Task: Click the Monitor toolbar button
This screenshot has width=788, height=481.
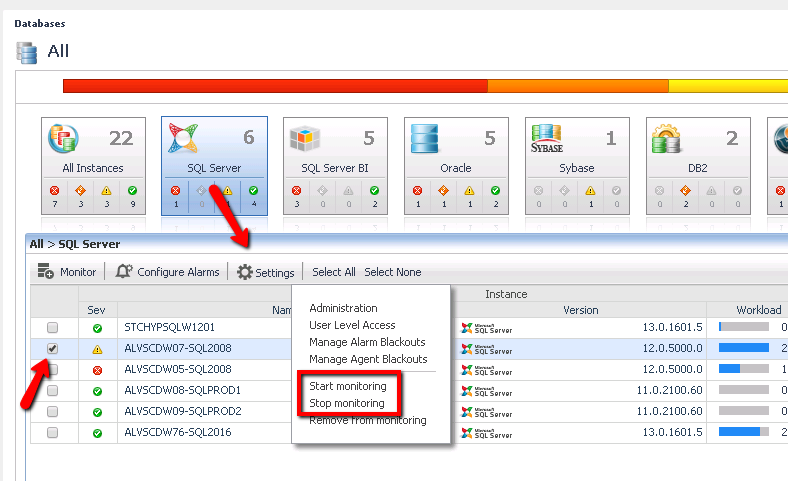Action: (x=67, y=271)
